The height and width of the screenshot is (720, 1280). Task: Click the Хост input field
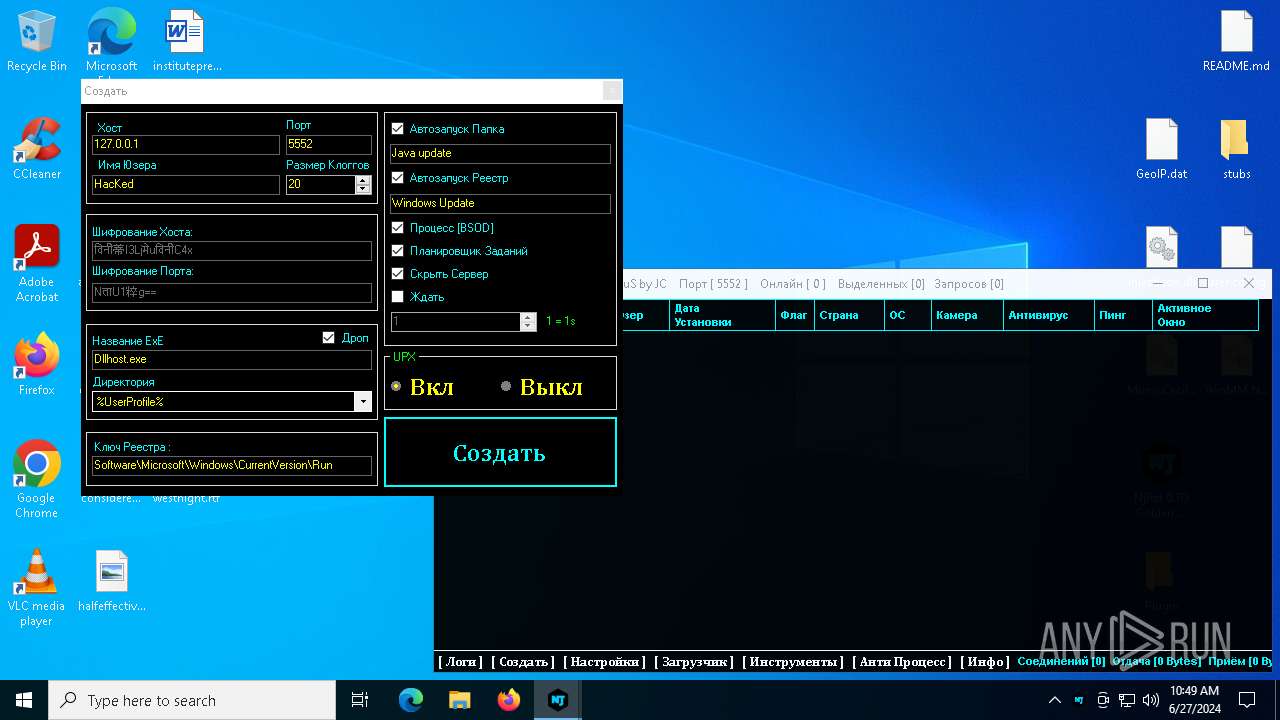pyautogui.click(x=186, y=145)
